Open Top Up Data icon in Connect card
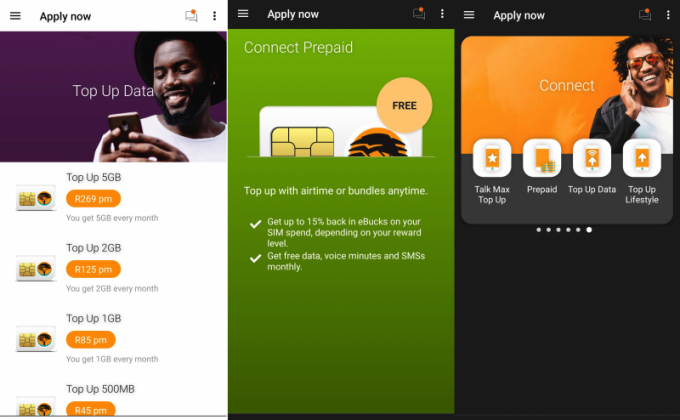The width and height of the screenshot is (680, 420). pyautogui.click(x=592, y=159)
